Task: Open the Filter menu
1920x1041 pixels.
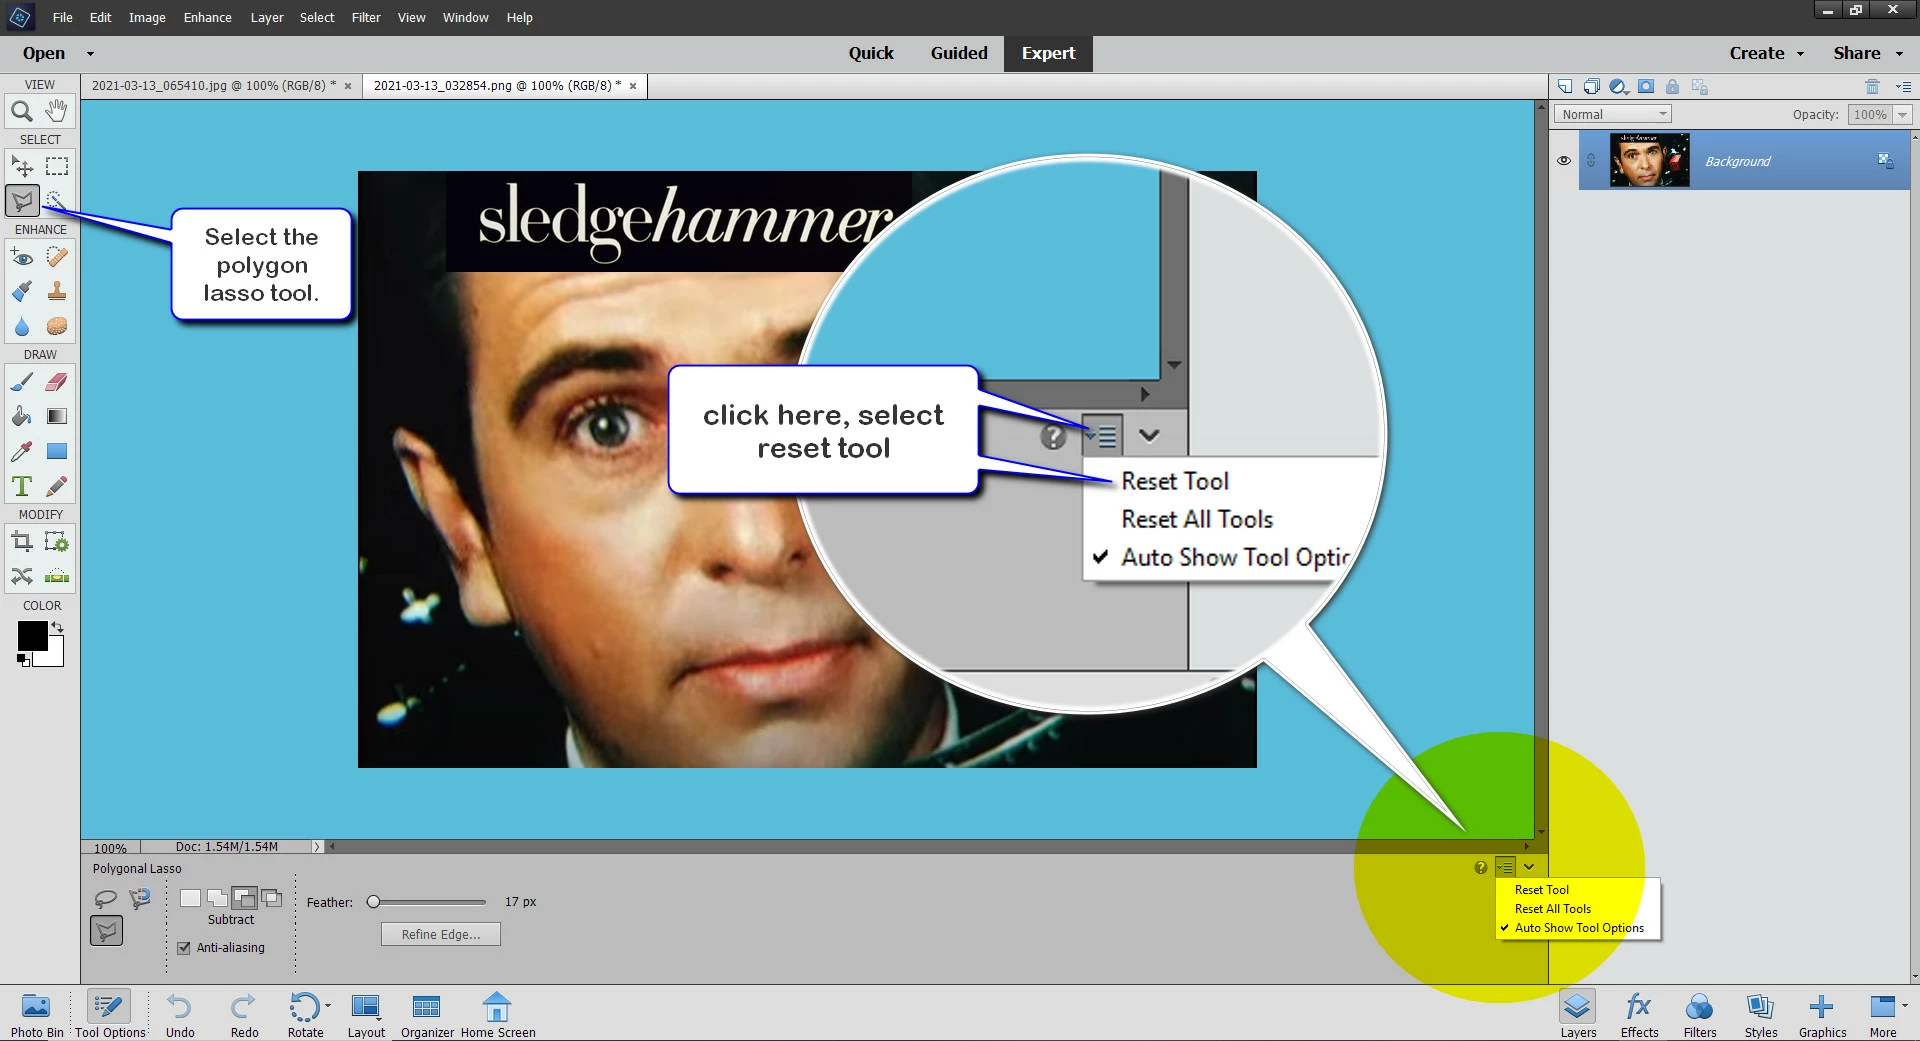Action: 366,17
